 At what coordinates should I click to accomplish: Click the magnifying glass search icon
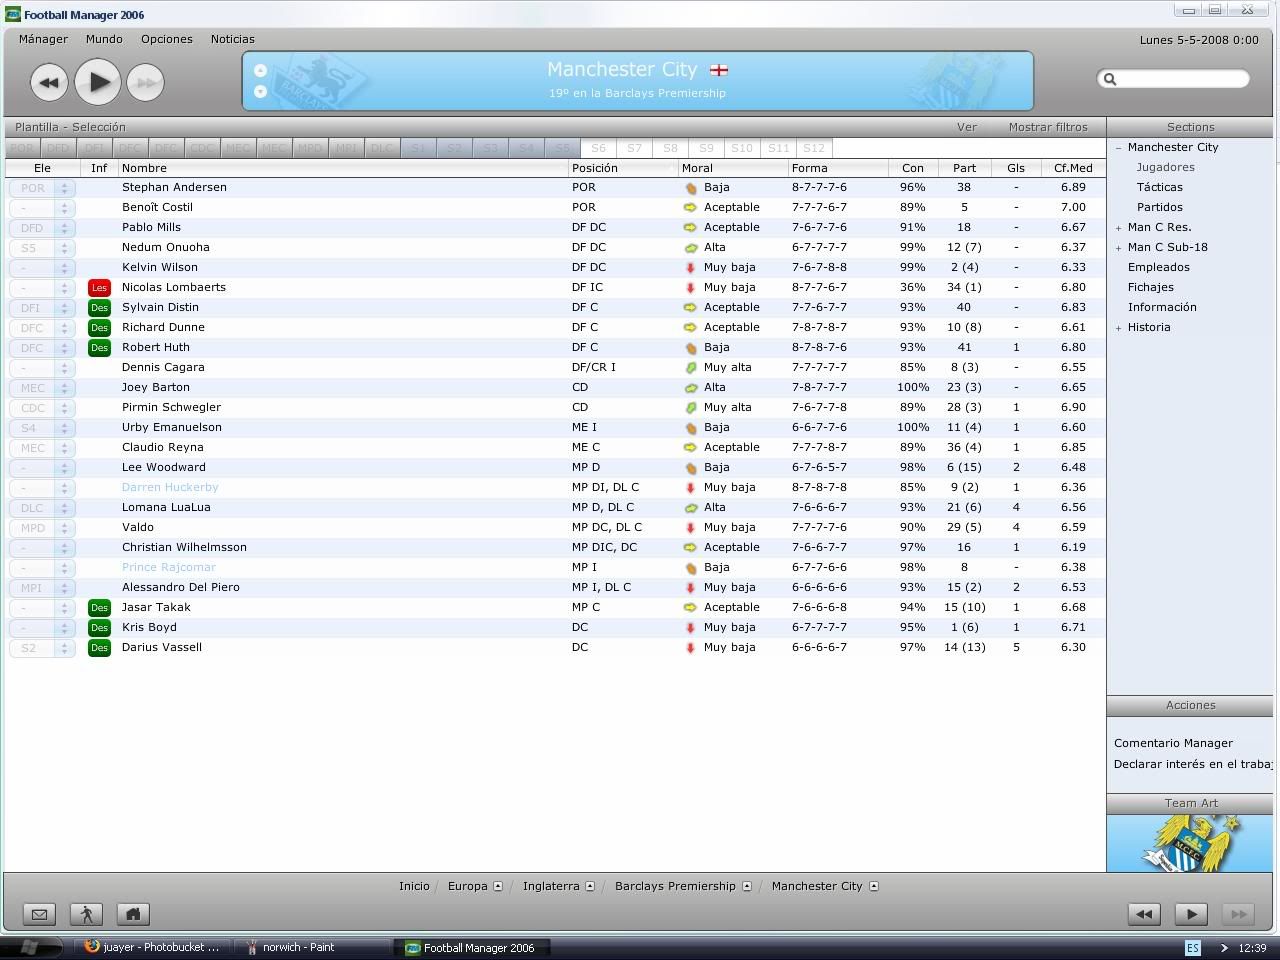coord(1109,79)
